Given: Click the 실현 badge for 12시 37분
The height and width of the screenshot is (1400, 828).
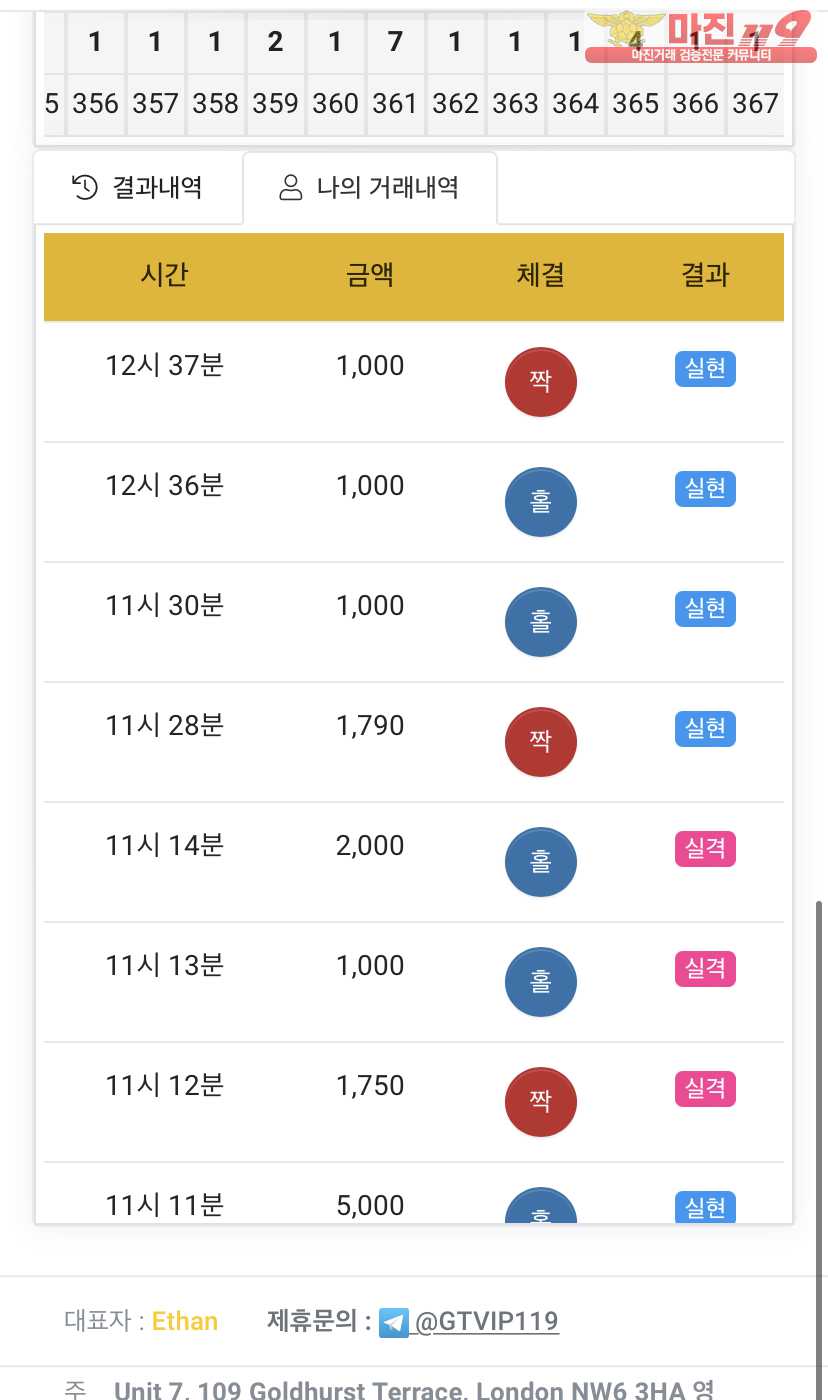Looking at the screenshot, I should (705, 369).
